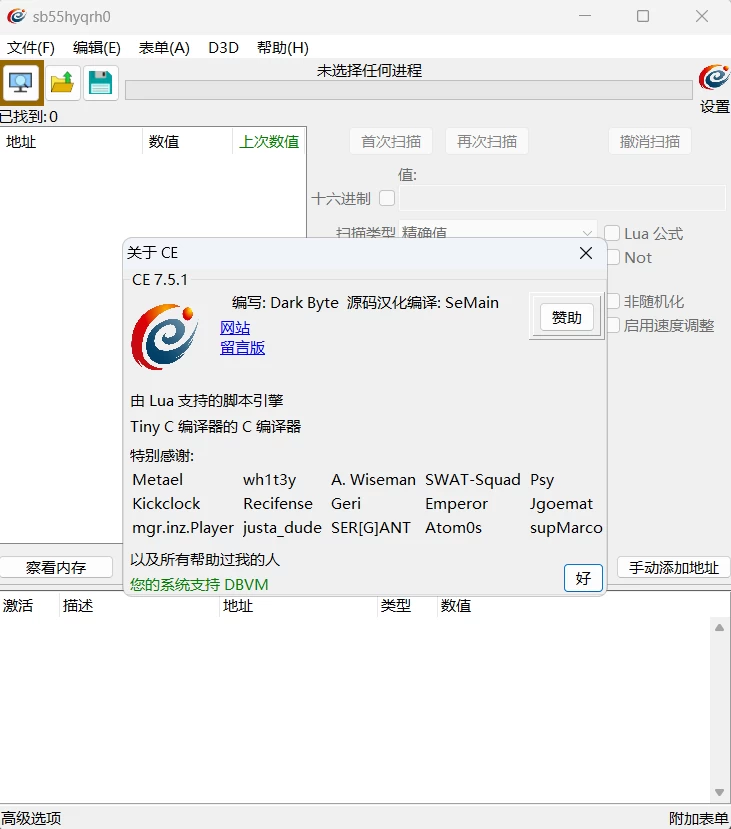Enable the Lua 公式 checkbox
Image resolution: width=731 pixels, height=829 pixels.
coord(612,233)
